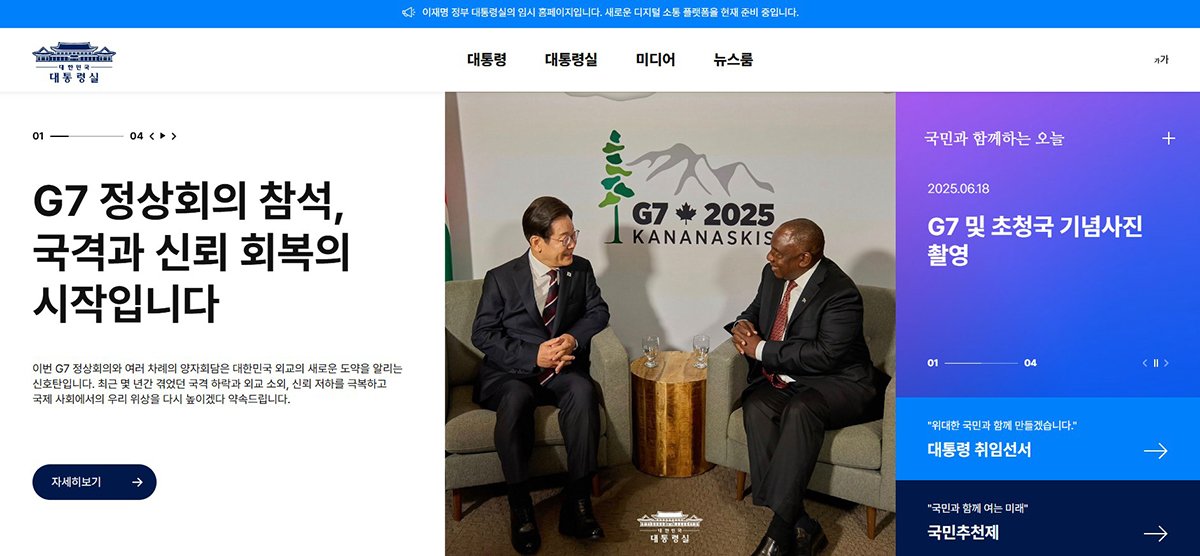Click the plus icon beside 국민과 함께하는 오늘
This screenshot has width=1200, height=556.
click(1168, 138)
